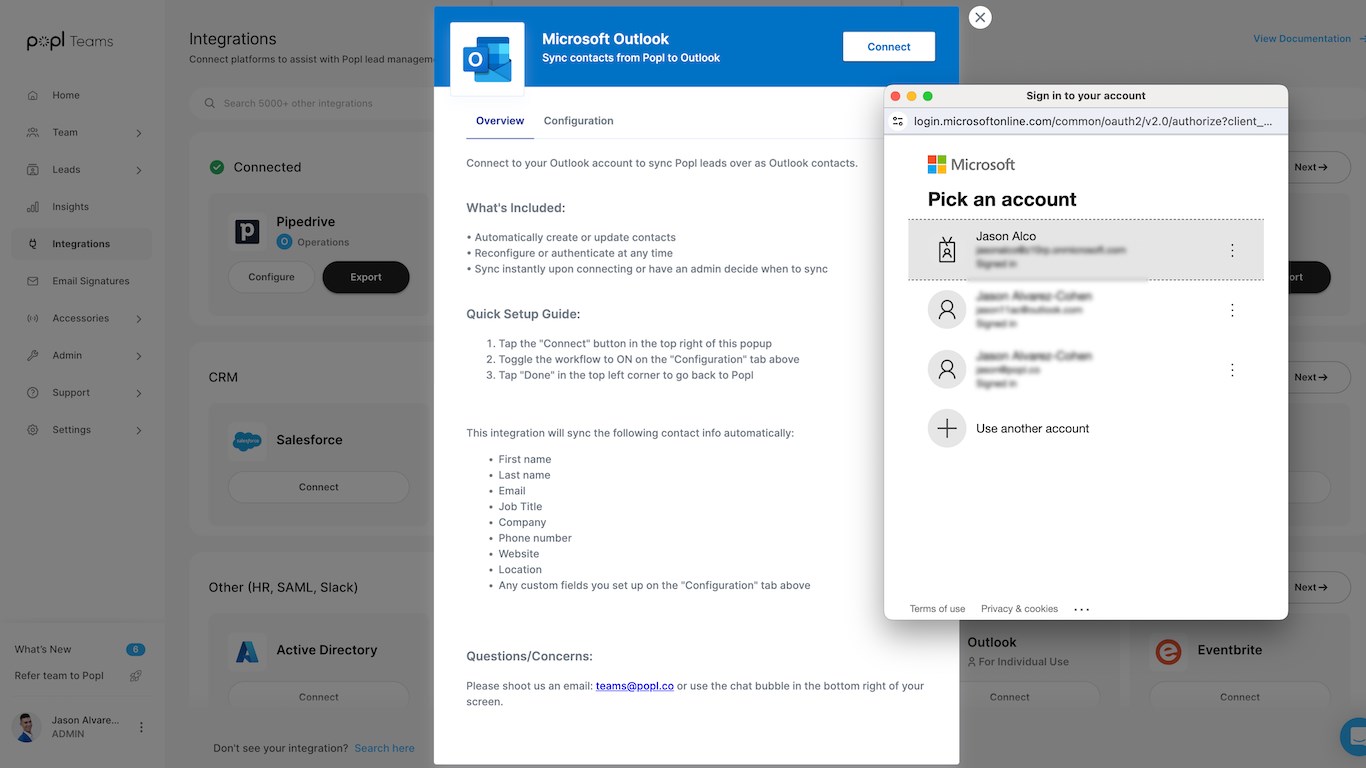Viewport: 1366px width, 768px height.
Task: Click Connect under Eventbrite
Action: (x=1240, y=697)
